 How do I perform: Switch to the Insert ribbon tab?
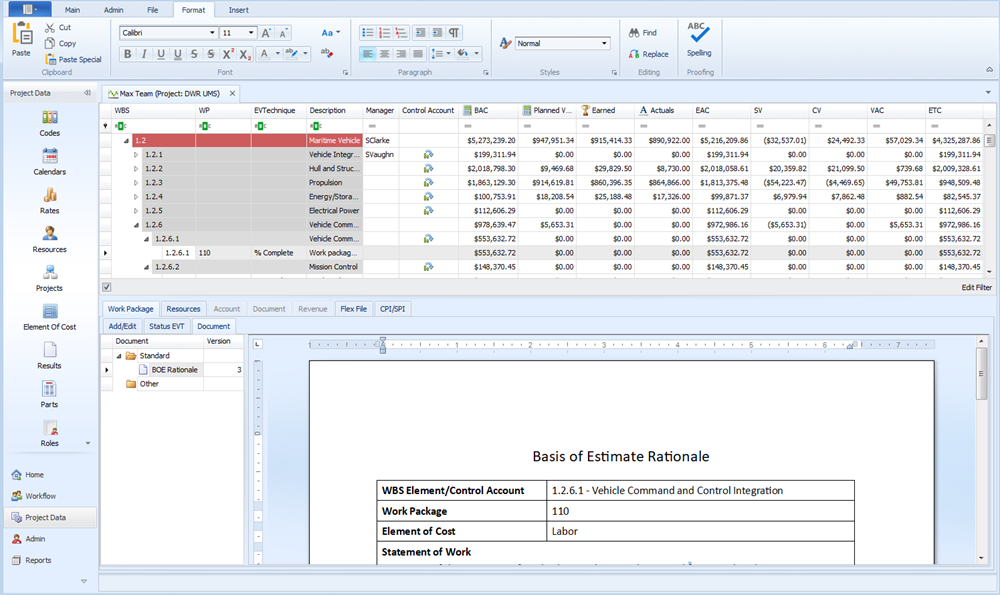coord(238,10)
